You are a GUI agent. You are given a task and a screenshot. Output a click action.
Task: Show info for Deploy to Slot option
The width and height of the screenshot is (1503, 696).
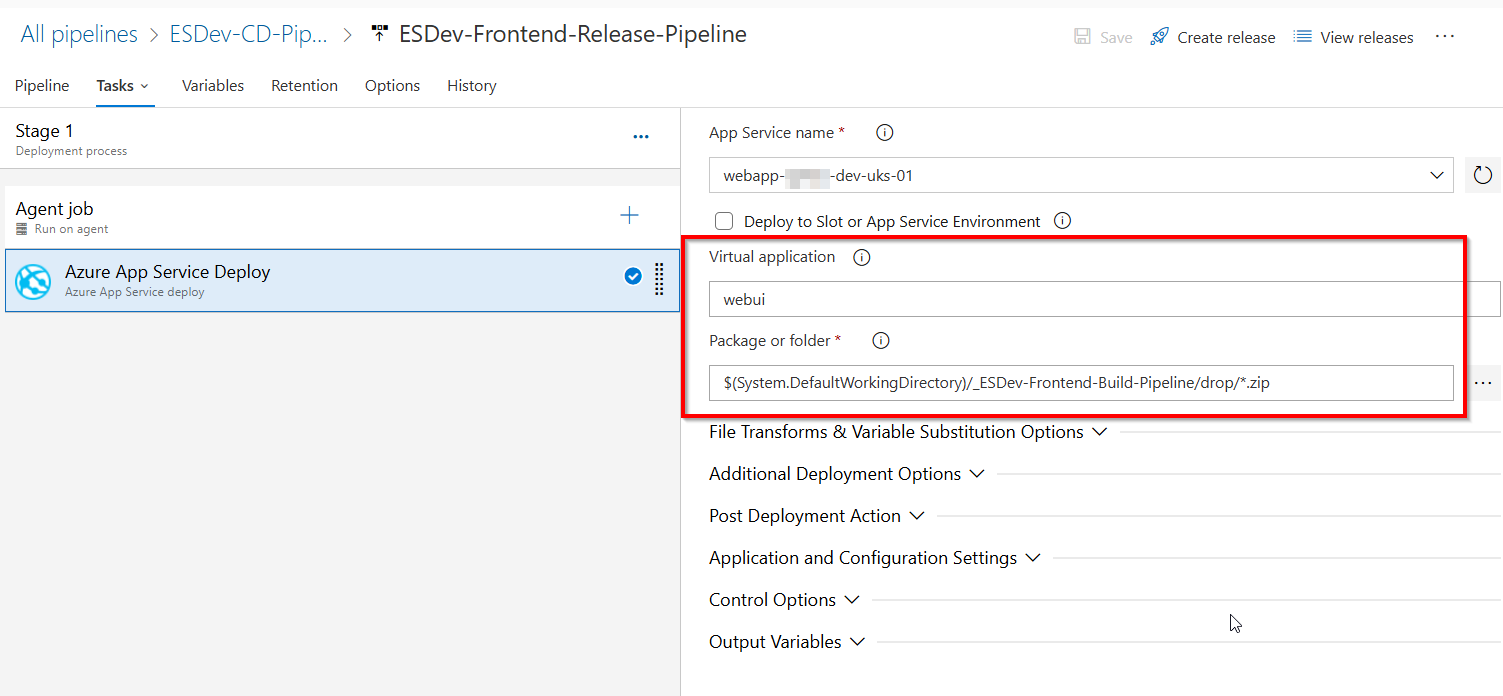click(x=1063, y=221)
